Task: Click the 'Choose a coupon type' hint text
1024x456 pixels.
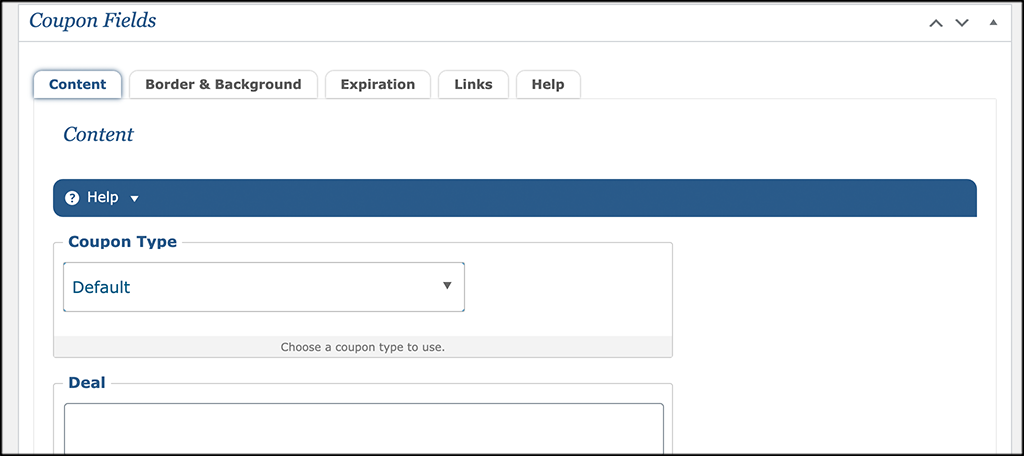Action: click(x=362, y=347)
